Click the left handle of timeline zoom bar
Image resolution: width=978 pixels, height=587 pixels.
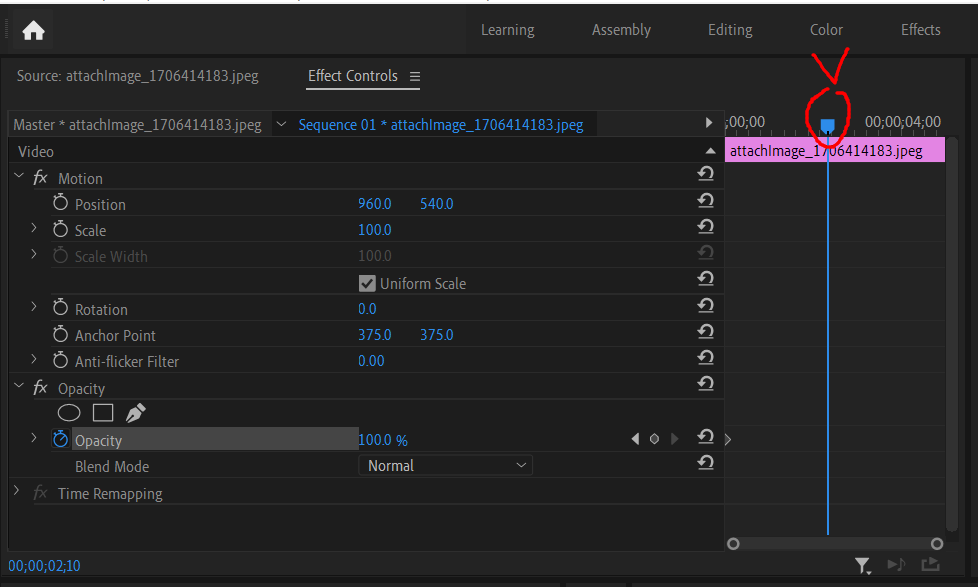[734, 544]
